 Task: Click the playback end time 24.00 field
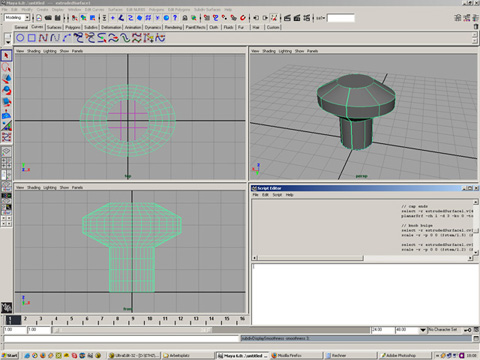point(382,330)
